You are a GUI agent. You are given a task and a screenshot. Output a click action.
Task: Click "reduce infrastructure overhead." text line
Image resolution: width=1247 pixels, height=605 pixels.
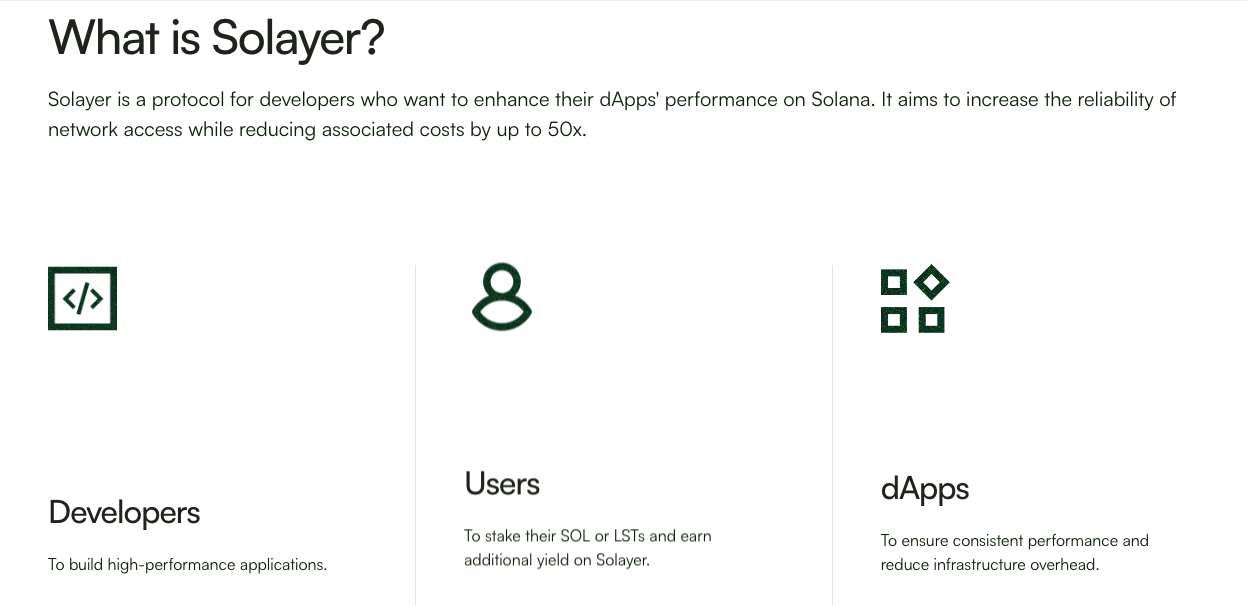[x=990, y=565]
